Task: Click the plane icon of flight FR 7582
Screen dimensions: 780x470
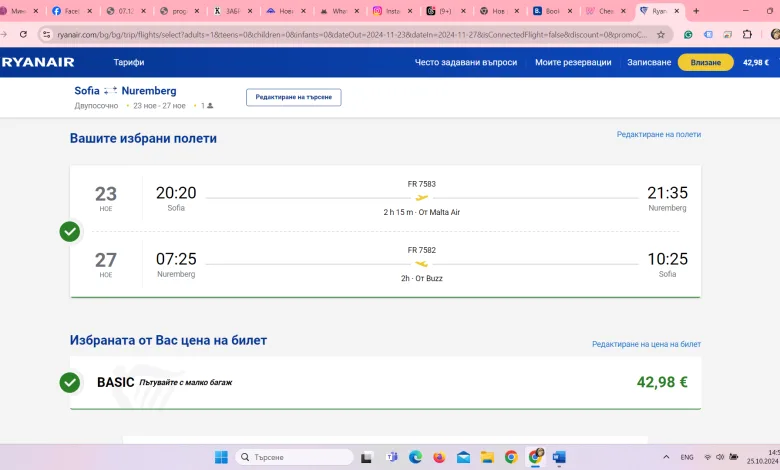Action: coord(421,264)
